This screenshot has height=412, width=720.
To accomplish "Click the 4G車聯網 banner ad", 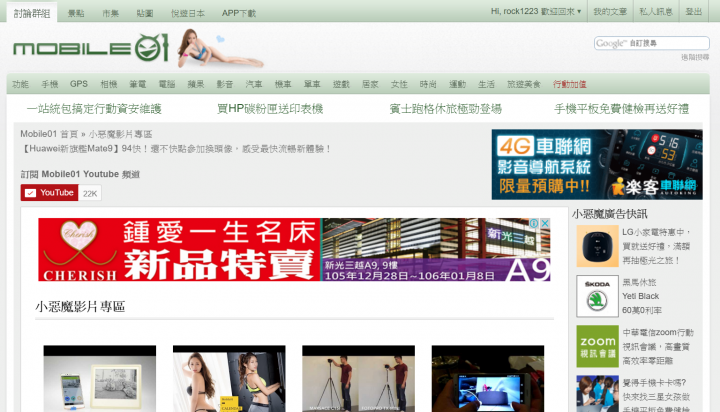I will [597, 164].
